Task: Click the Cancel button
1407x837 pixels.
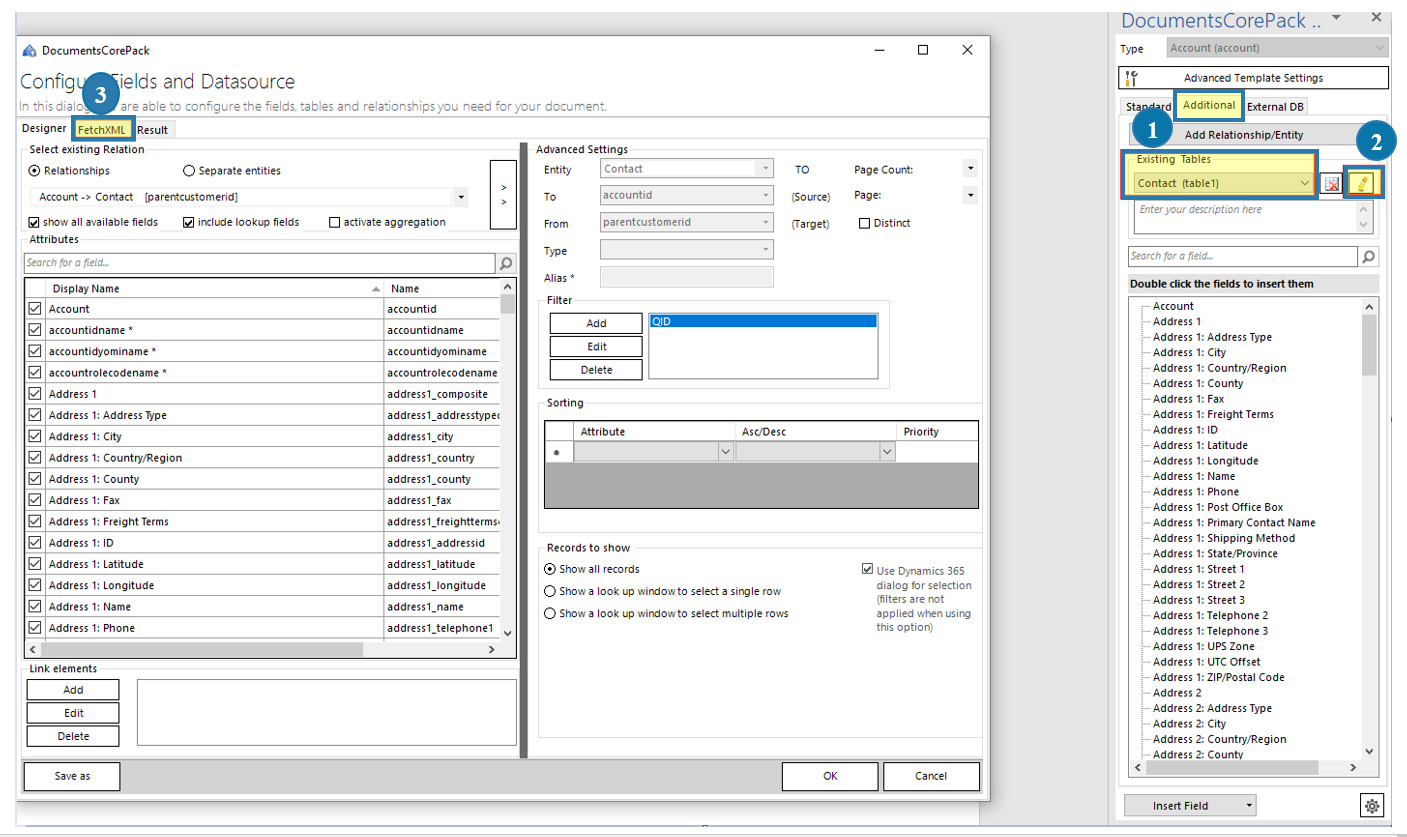Action: [931, 776]
